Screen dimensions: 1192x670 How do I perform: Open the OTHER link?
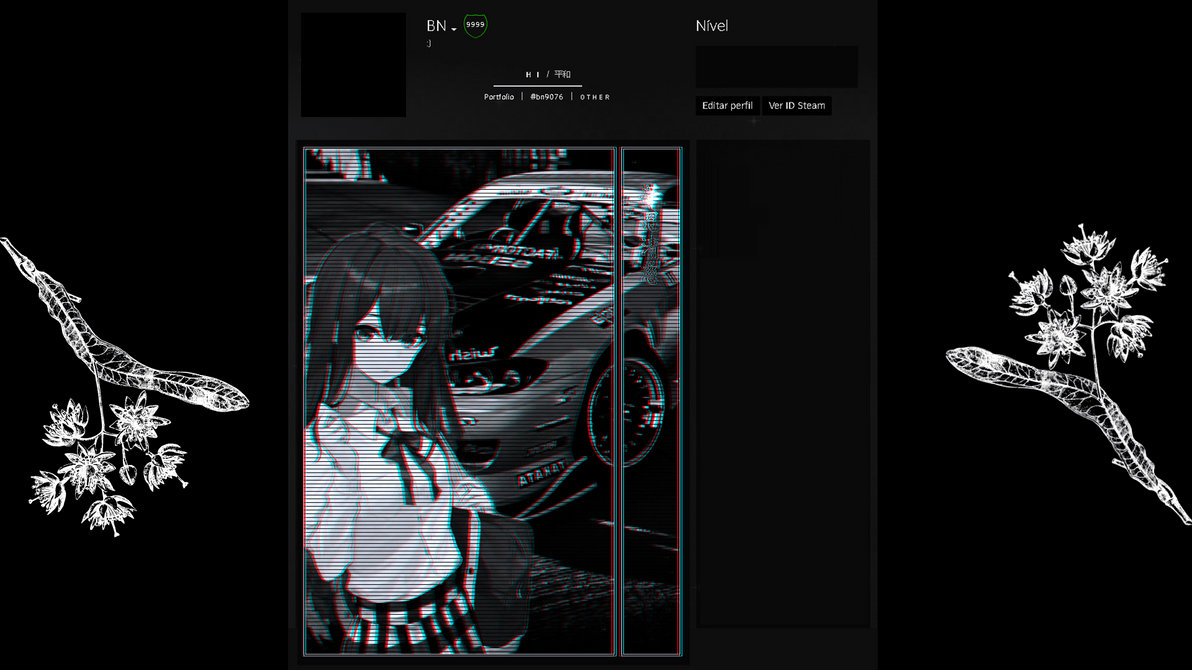595,97
